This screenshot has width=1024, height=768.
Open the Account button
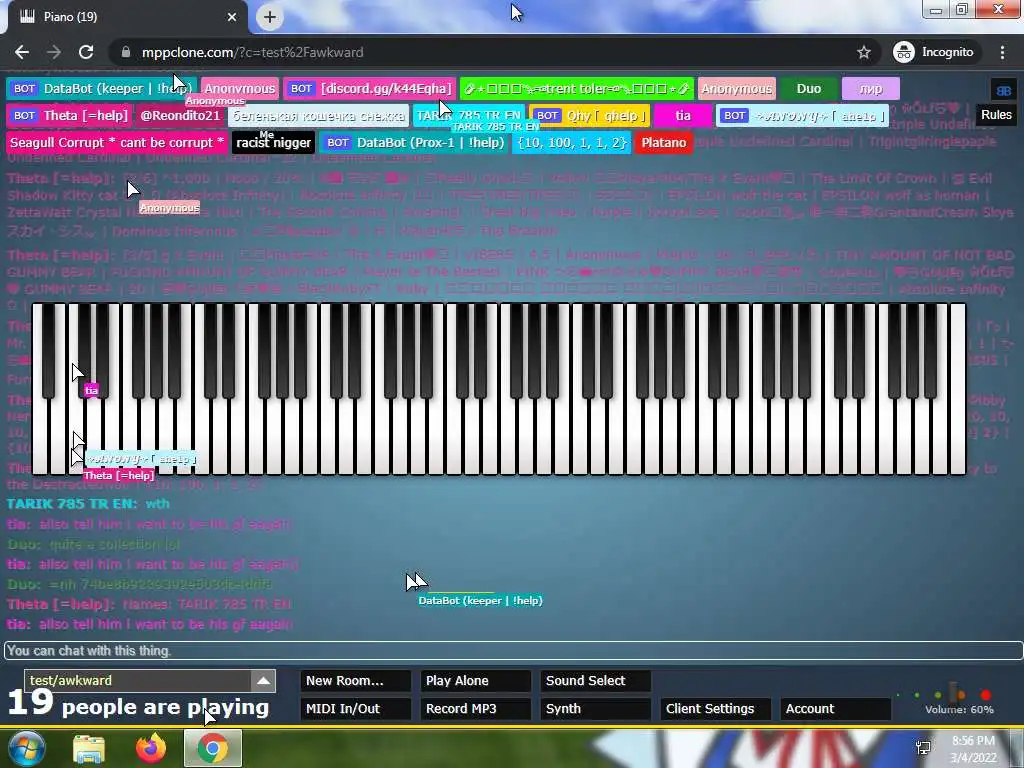[x=836, y=709]
